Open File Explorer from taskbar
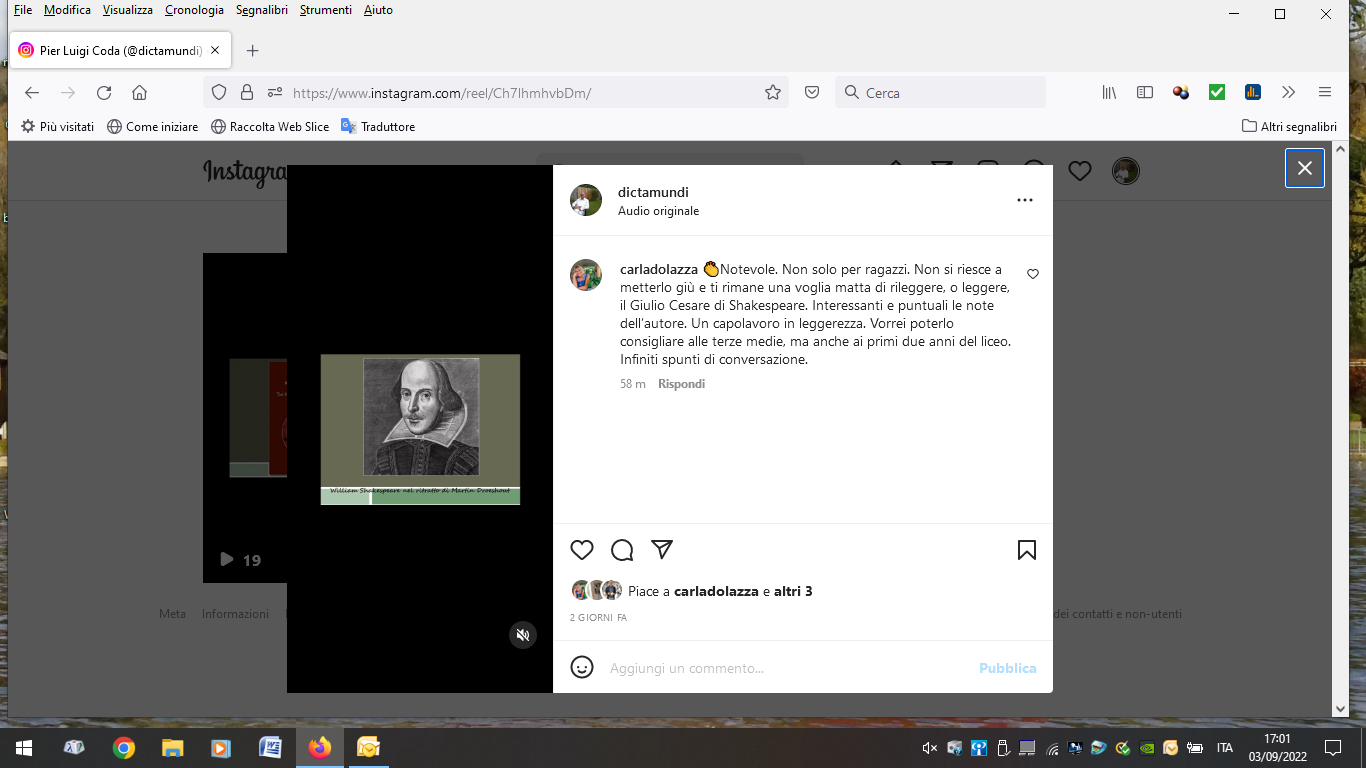The width and height of the screenshot is (1366, 768). 173,747
